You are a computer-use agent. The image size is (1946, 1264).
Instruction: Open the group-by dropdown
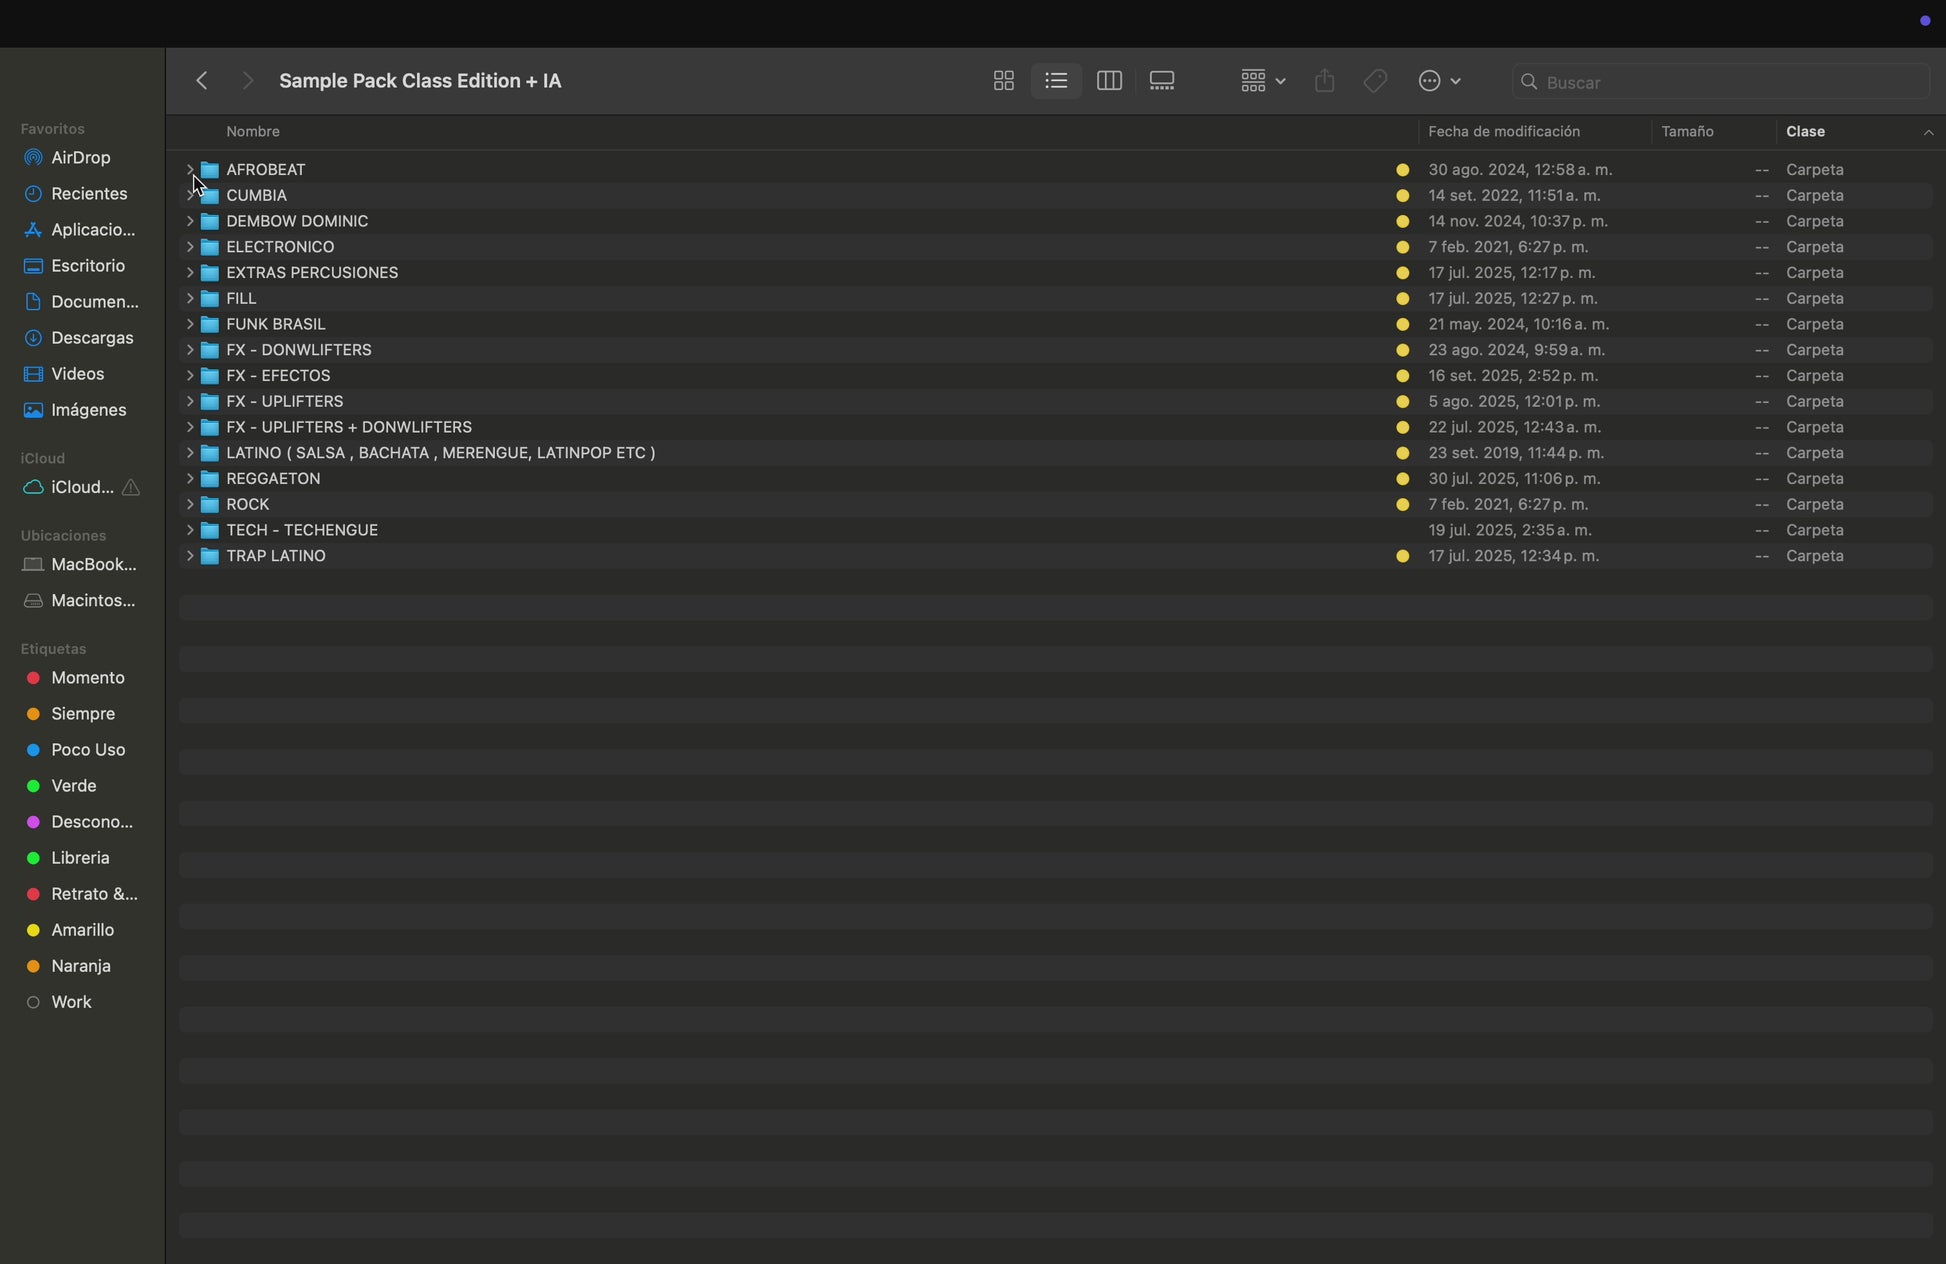(x=1262, y=81)
